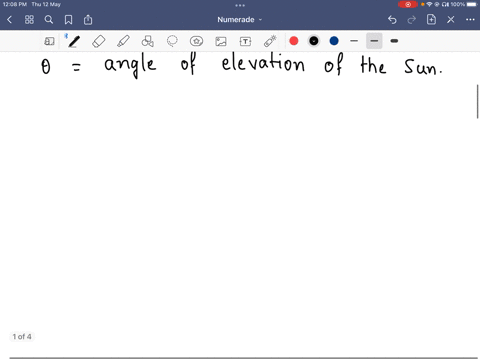
Task: Open the more options ellipsis menu
Action: pos(470,20)
